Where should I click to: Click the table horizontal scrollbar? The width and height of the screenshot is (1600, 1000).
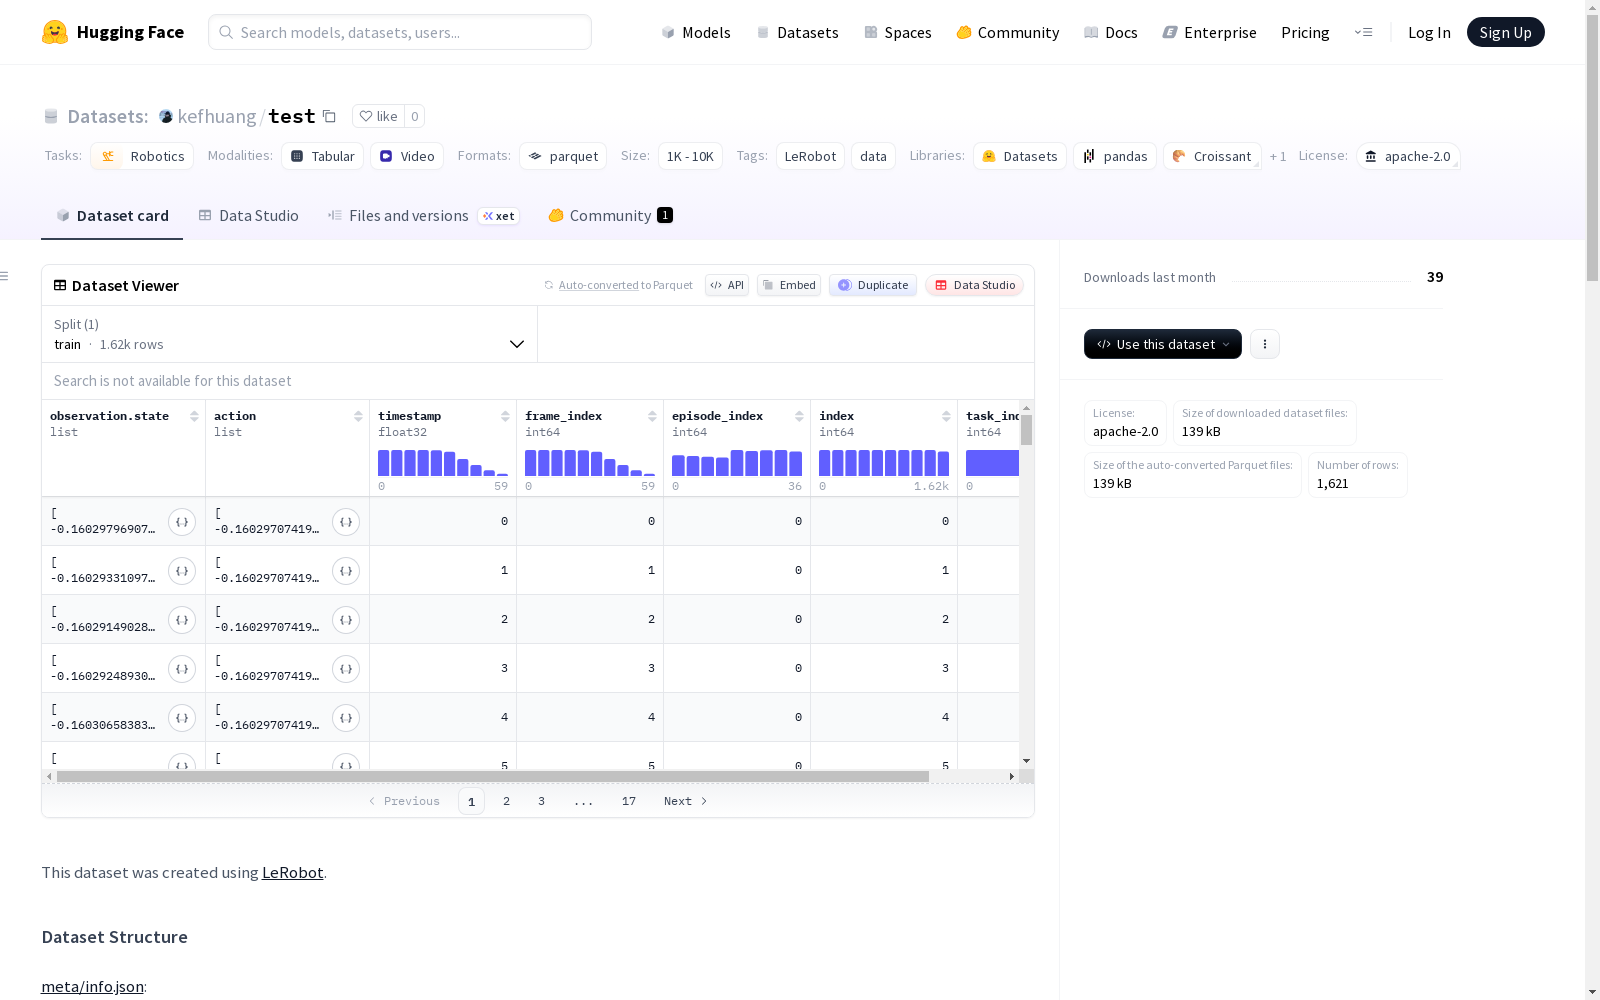(x=493, y=776)
